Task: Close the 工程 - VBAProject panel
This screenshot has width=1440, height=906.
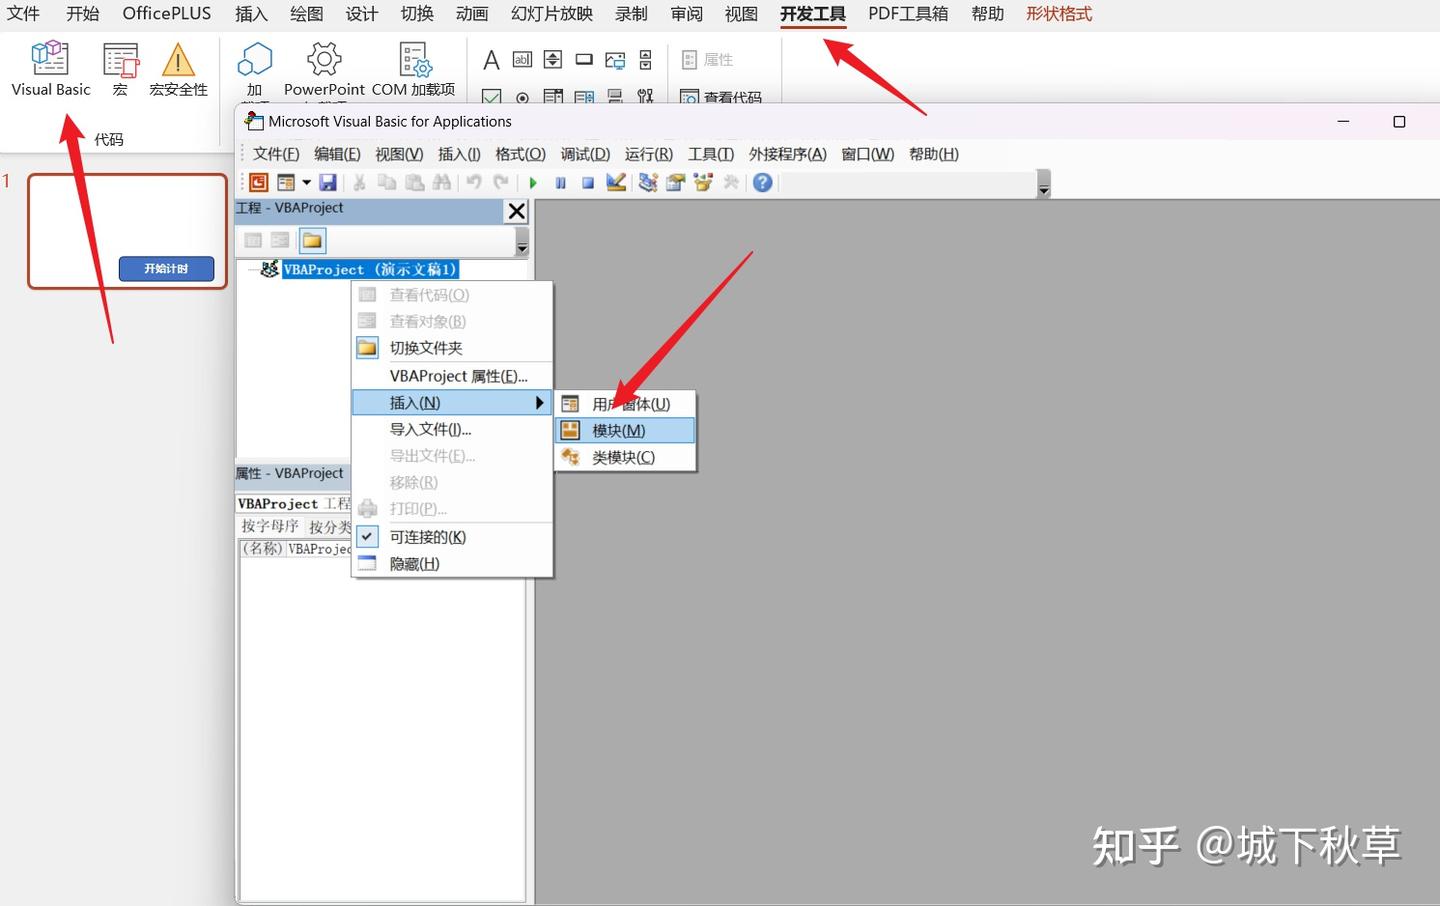Action: [x=516, y=211]
